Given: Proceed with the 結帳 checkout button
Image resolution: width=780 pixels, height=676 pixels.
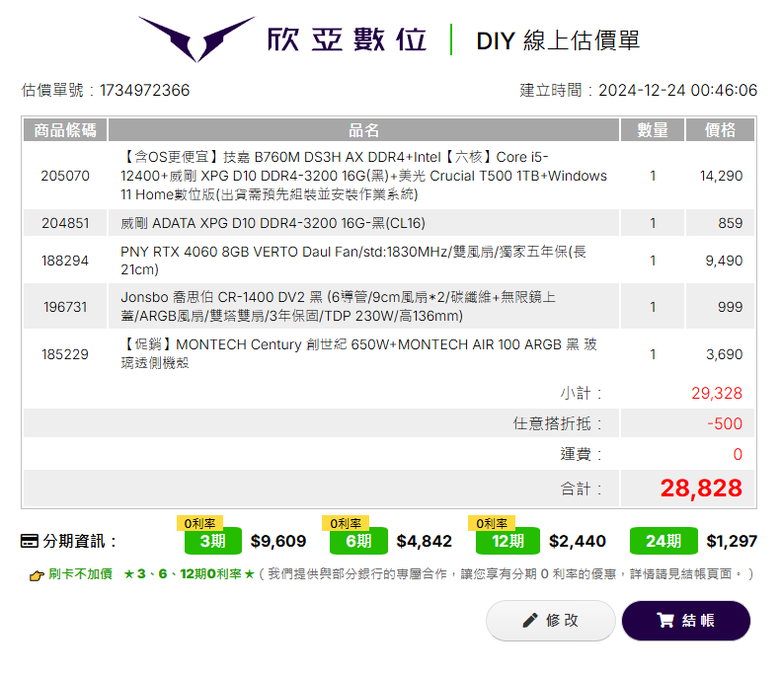Looking at the screenshot, I should click(x=686, y=620).
